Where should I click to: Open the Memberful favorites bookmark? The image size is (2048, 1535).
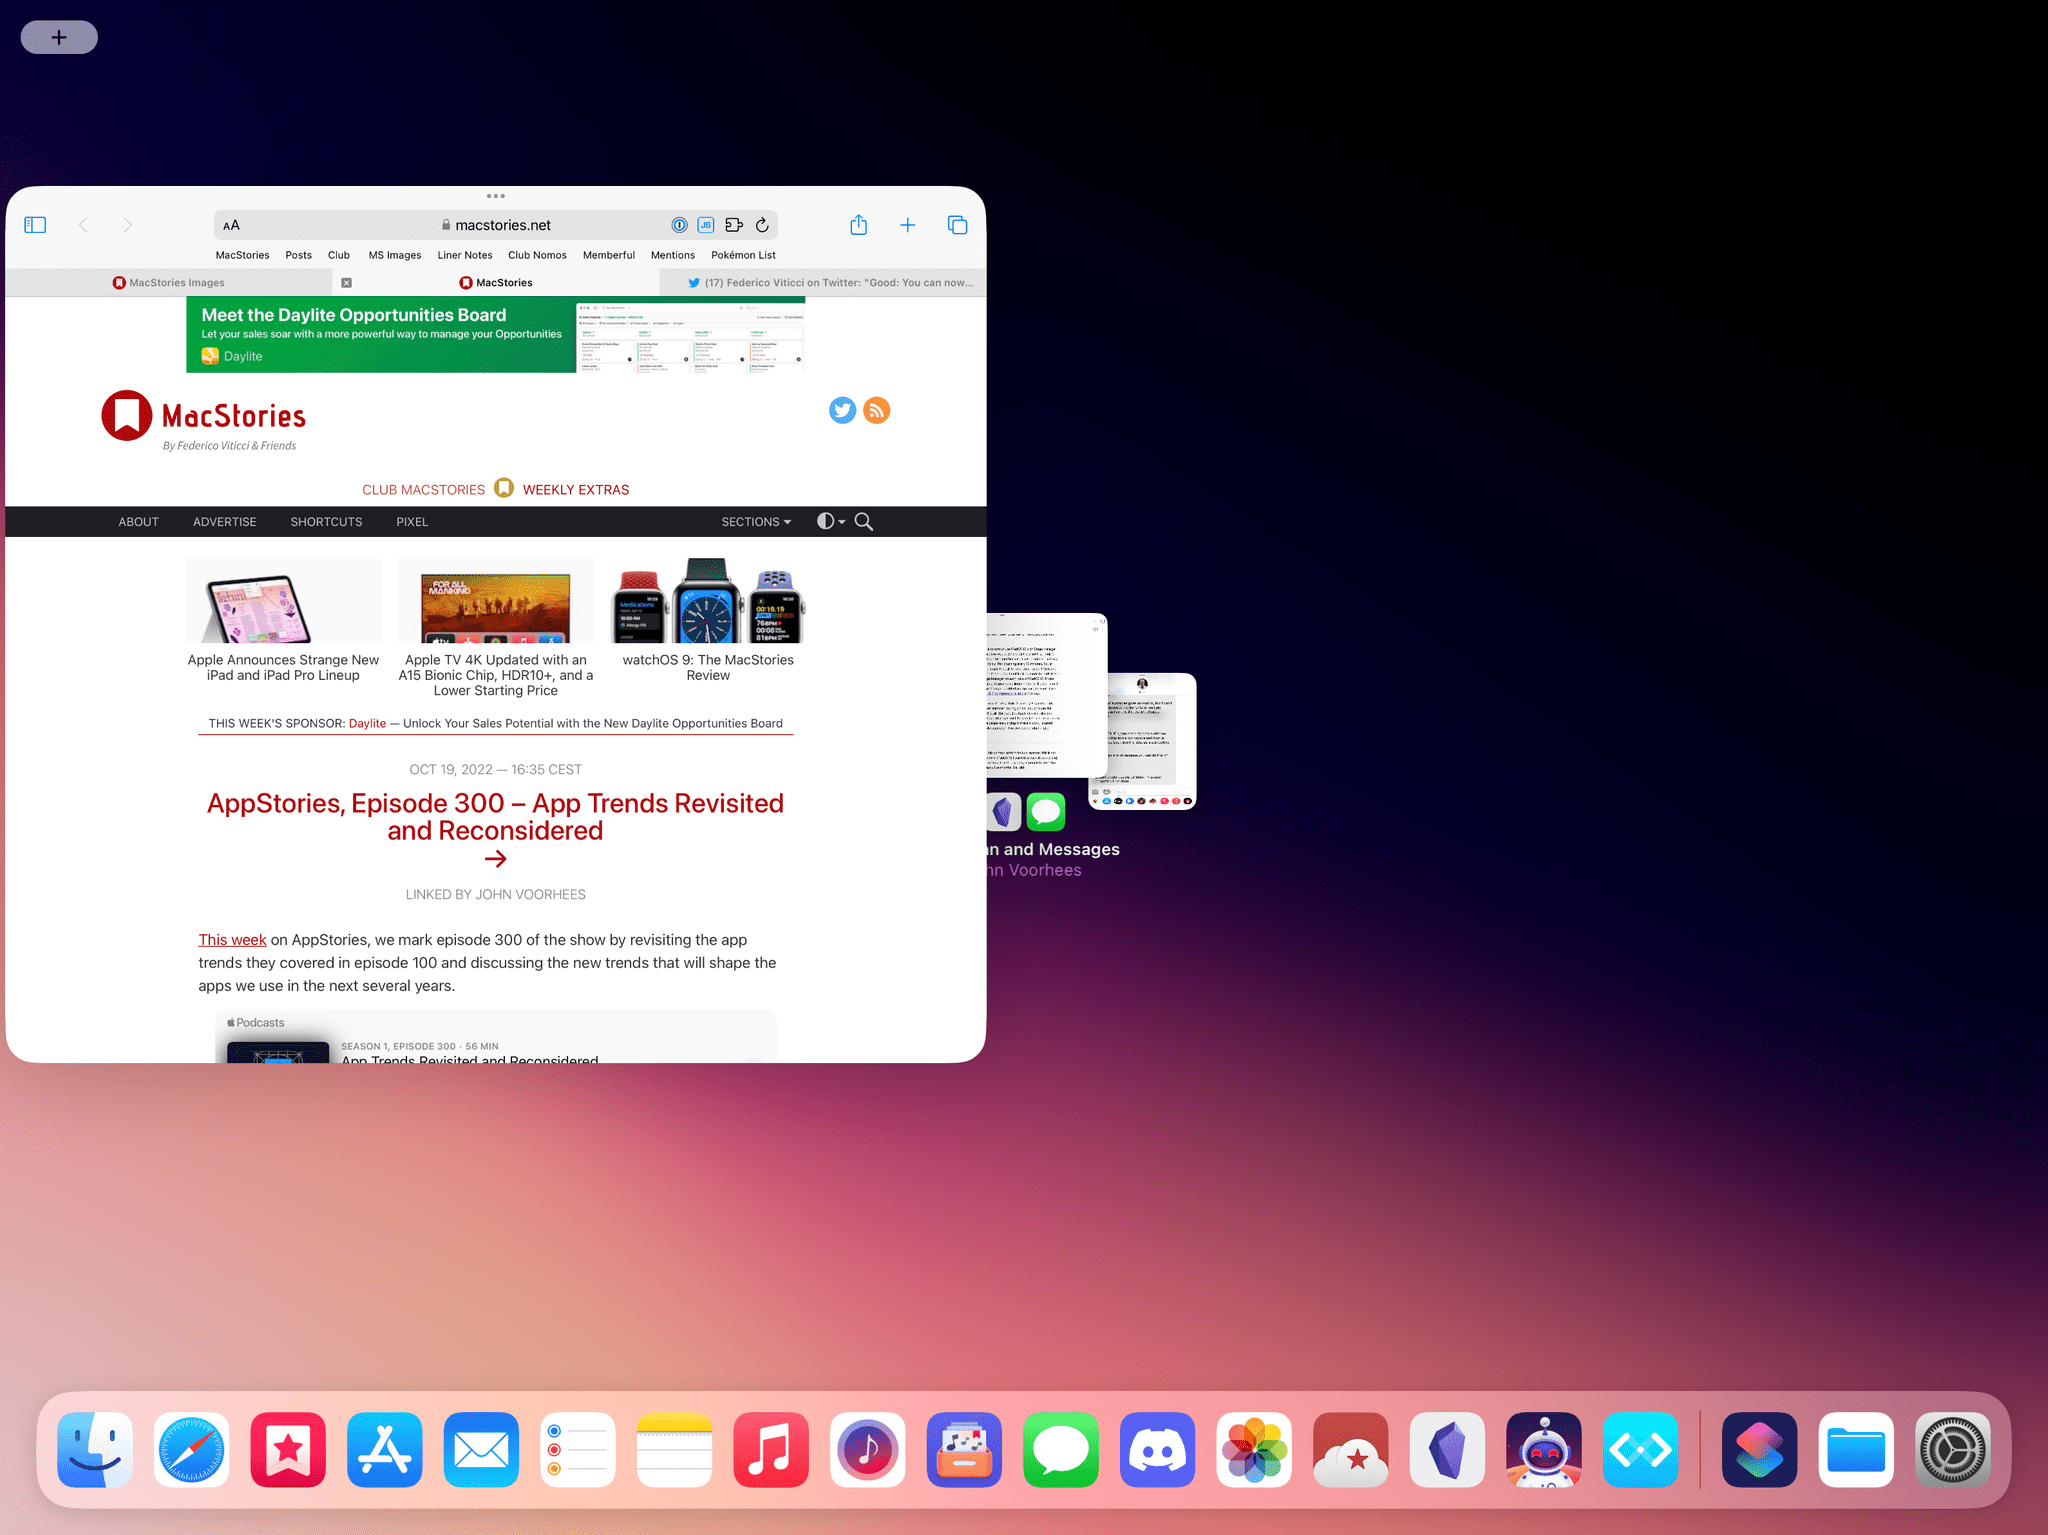click(x=609, y=255)
